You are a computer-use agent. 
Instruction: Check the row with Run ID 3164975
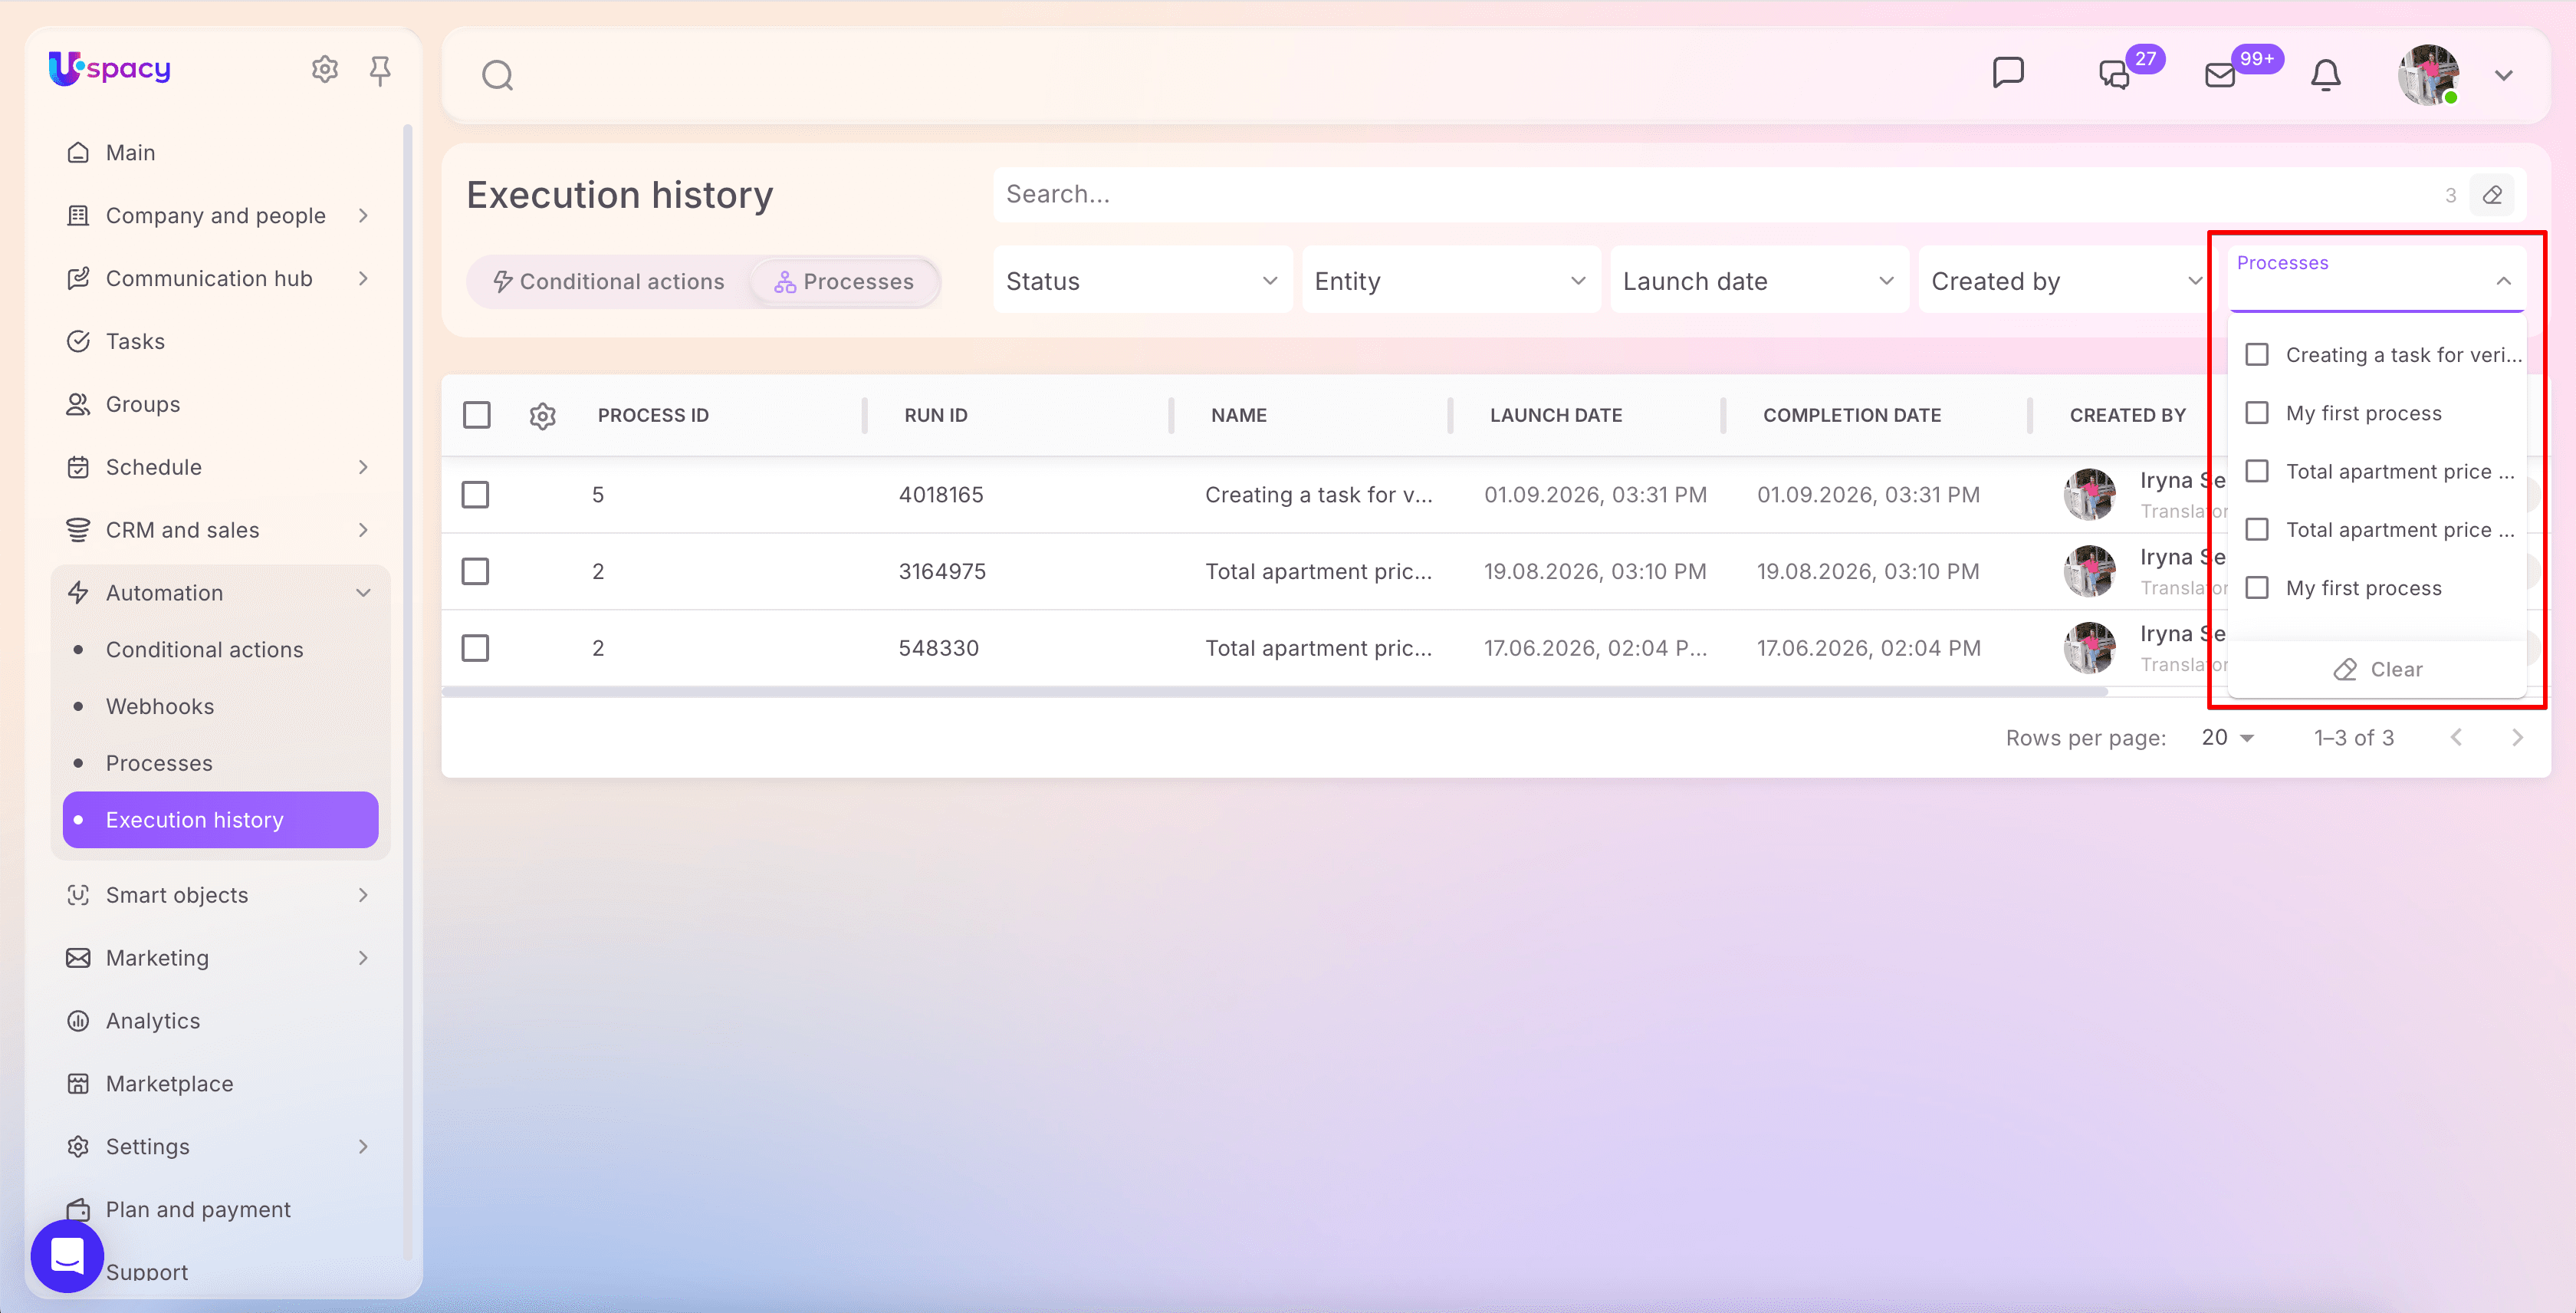[x=475, y=572]
